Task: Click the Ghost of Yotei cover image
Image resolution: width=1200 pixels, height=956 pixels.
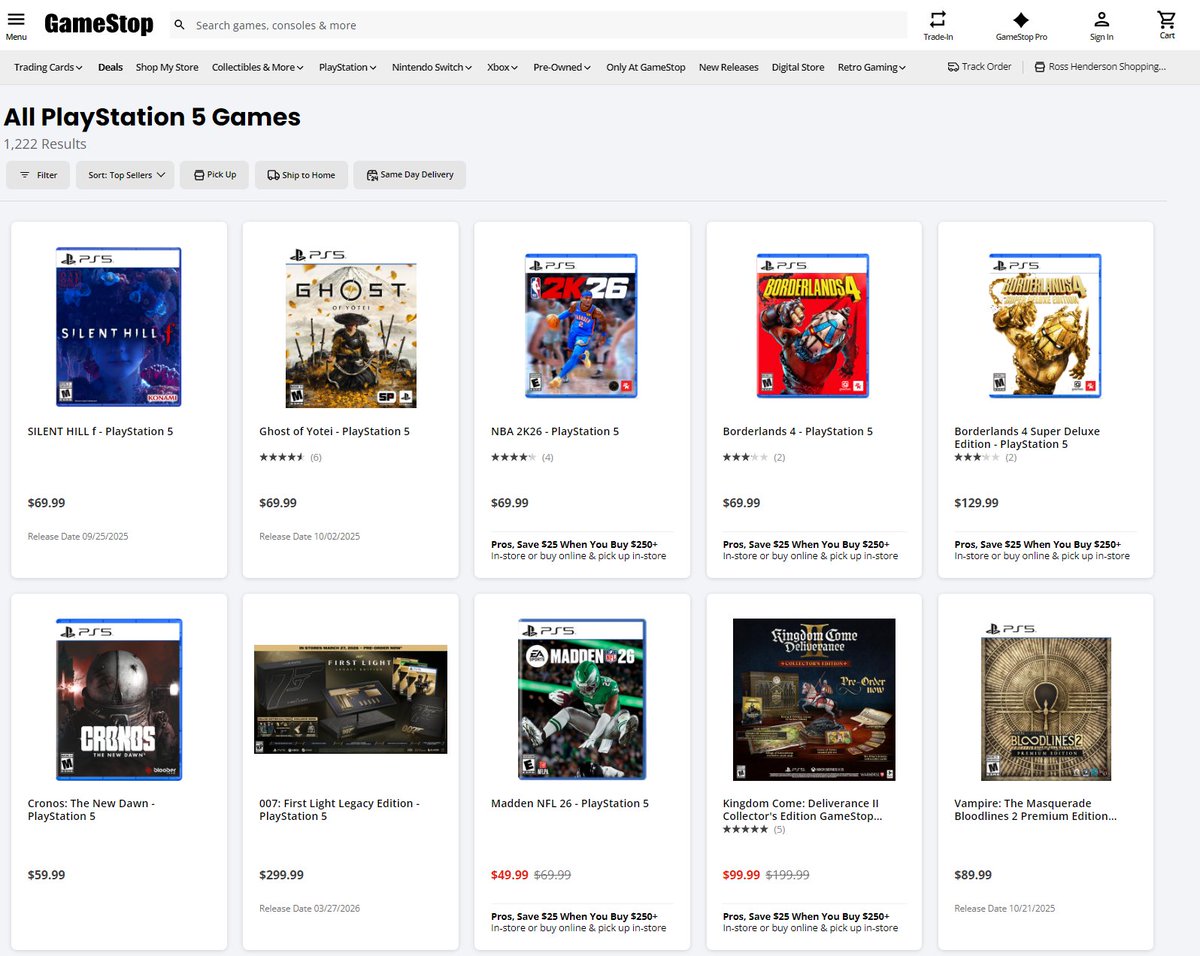Action: click(350, 327)
